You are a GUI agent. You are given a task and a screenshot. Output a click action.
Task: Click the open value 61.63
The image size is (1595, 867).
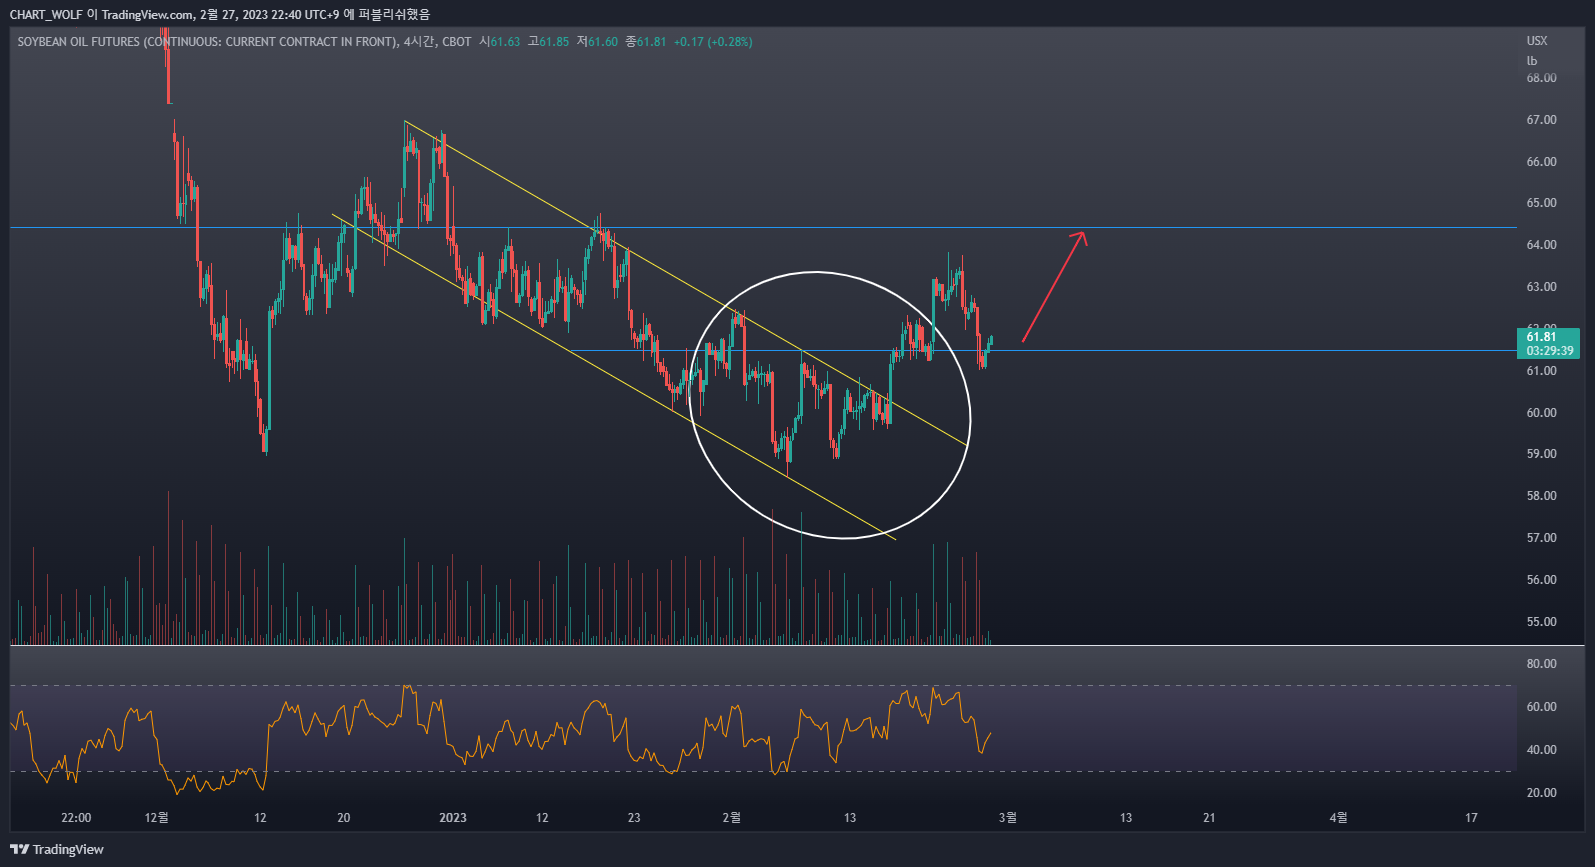coord(505,42)
